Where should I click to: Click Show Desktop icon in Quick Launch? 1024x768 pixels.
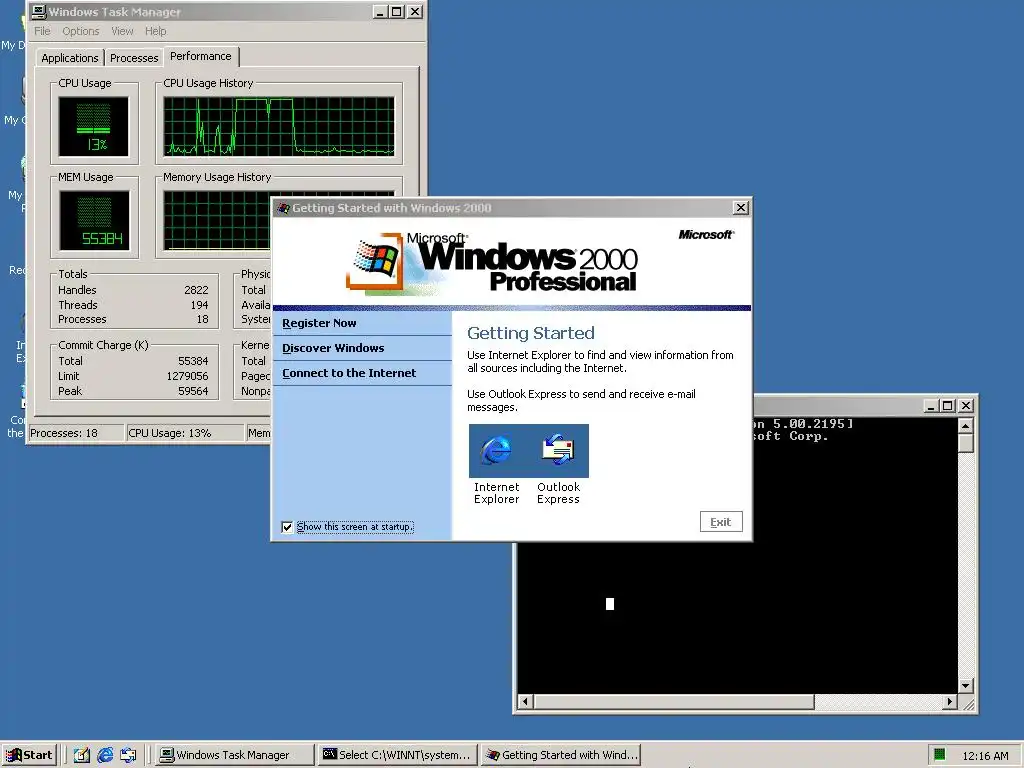pyautogui.click(x=82, y=755)
